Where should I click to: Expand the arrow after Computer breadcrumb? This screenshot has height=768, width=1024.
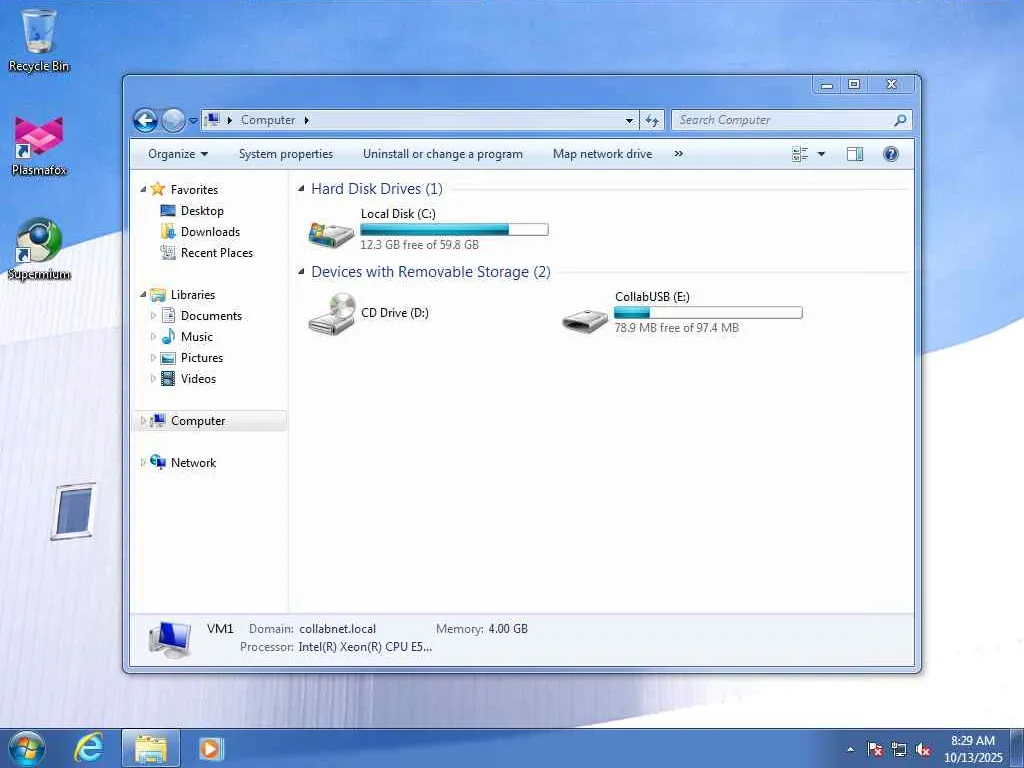[x=306, y=120]
